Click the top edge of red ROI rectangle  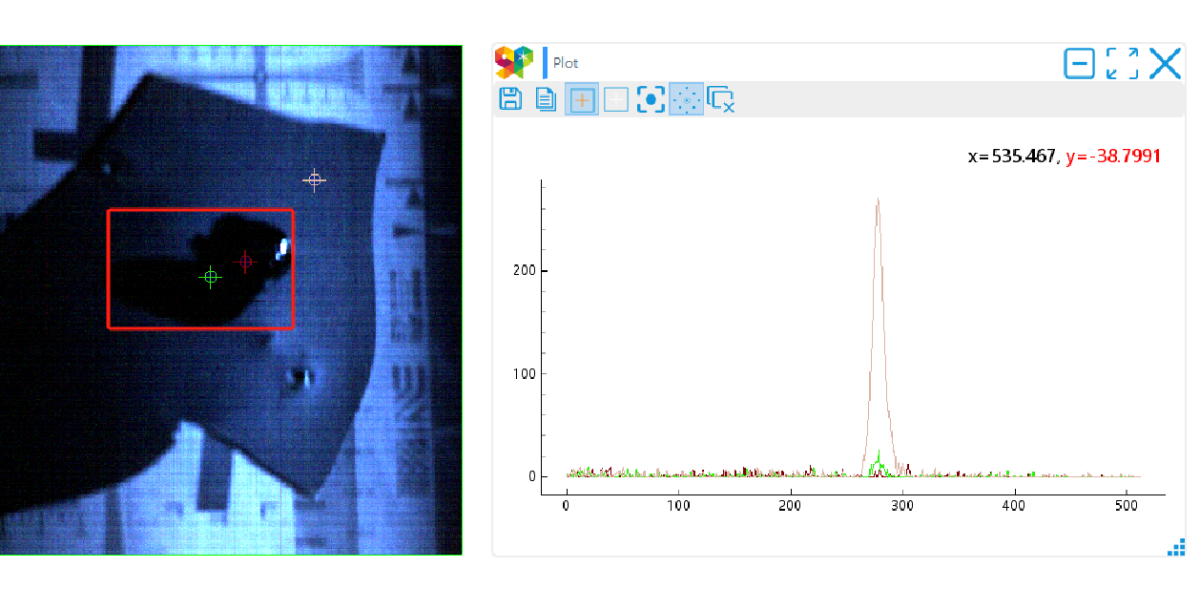(200, 210)
